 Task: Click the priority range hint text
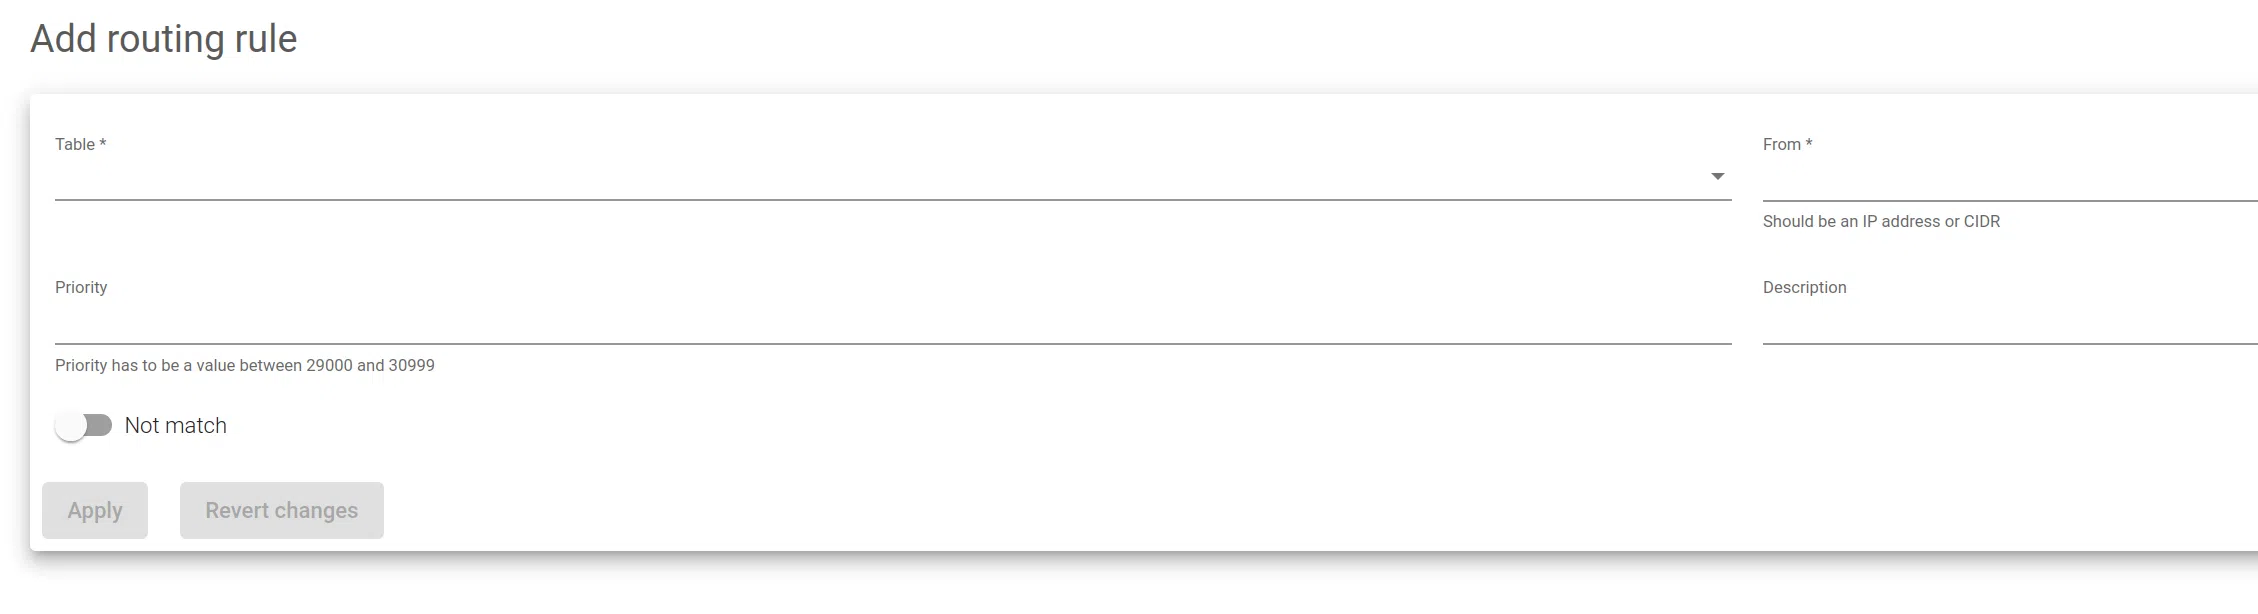coord(245,366)
